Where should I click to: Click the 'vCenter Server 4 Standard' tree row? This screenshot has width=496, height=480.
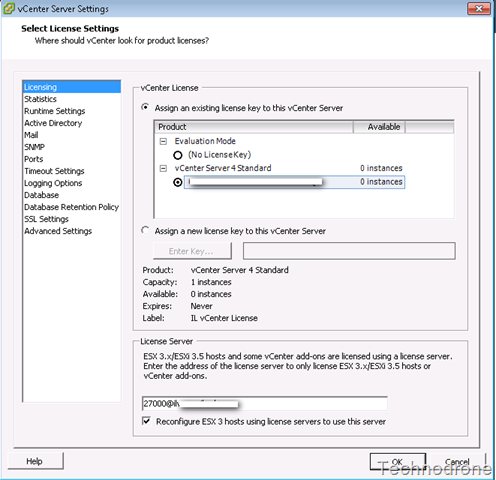[x=223, y=168]
